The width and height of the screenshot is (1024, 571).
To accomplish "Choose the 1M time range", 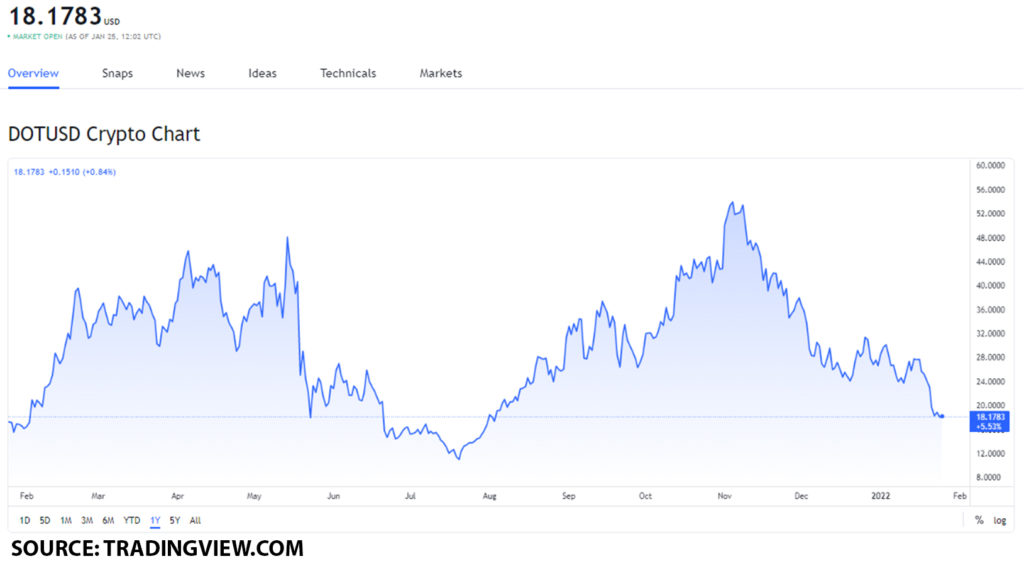I will pos(66,521).
